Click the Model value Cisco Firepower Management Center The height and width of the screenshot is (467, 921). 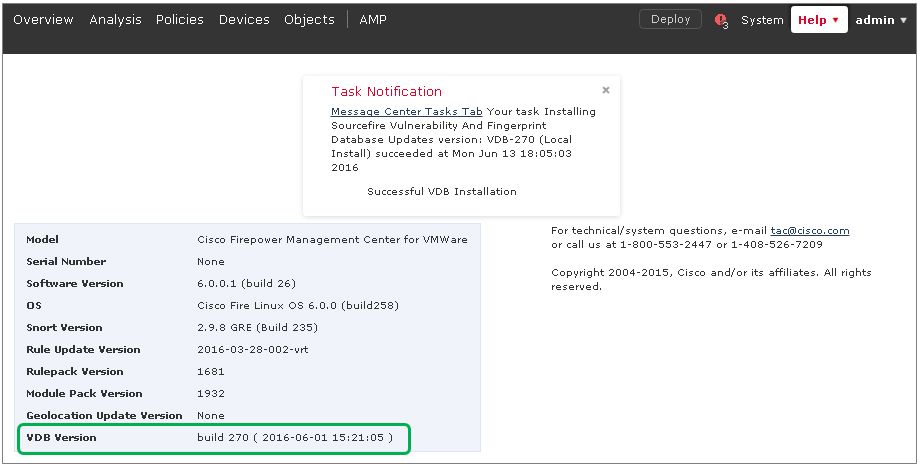332,239
